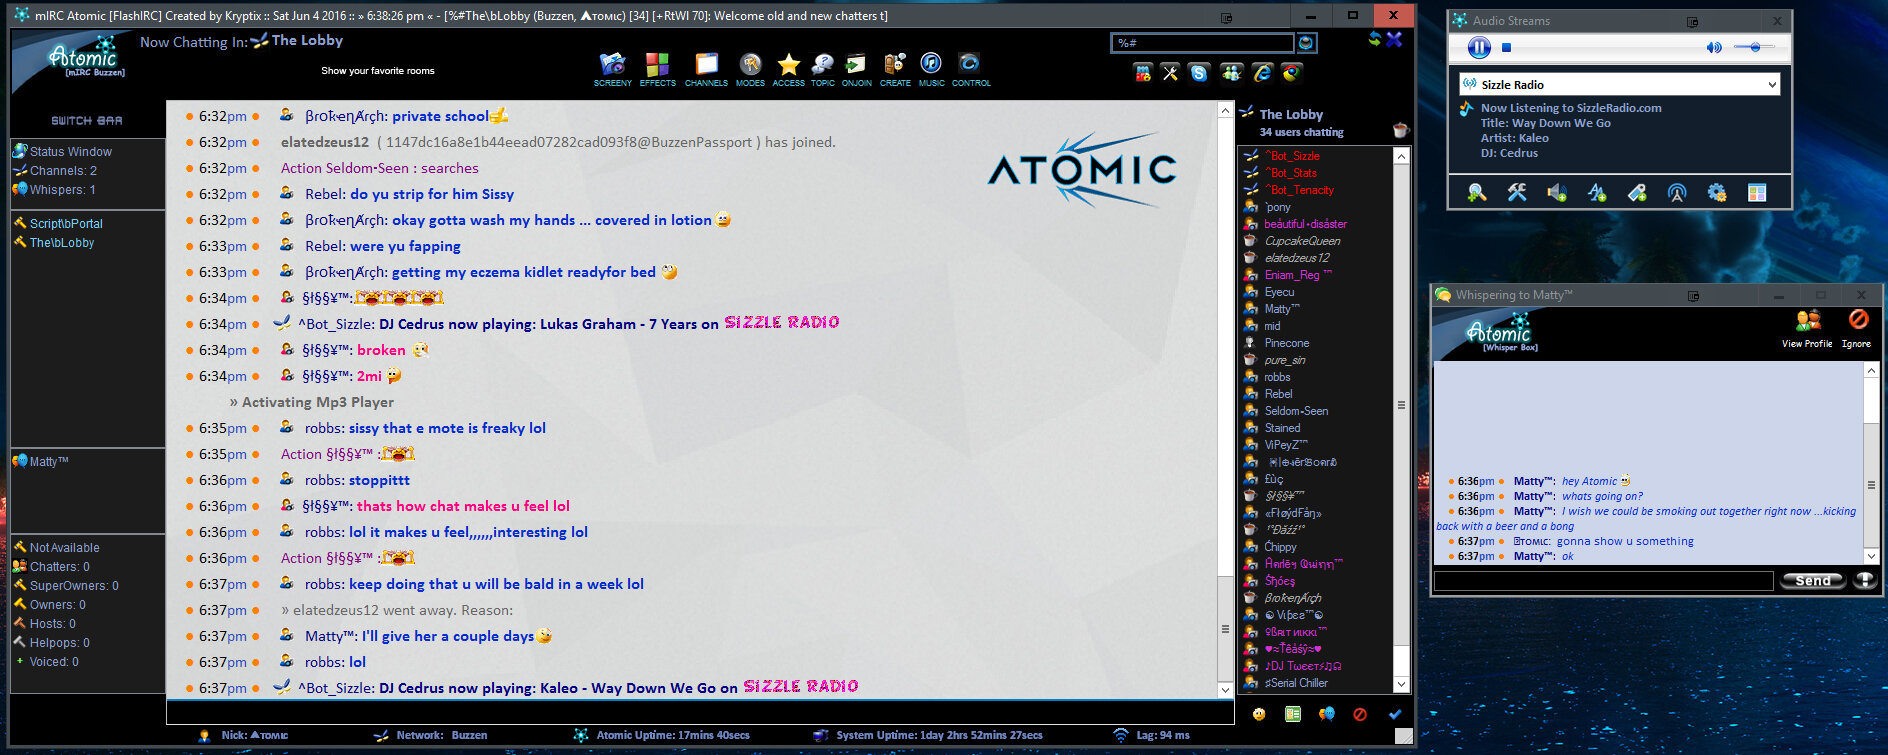Viewport: 1888px width, 755px height.
Task: Stop the audio stream playback
Action: point(1507,47)
